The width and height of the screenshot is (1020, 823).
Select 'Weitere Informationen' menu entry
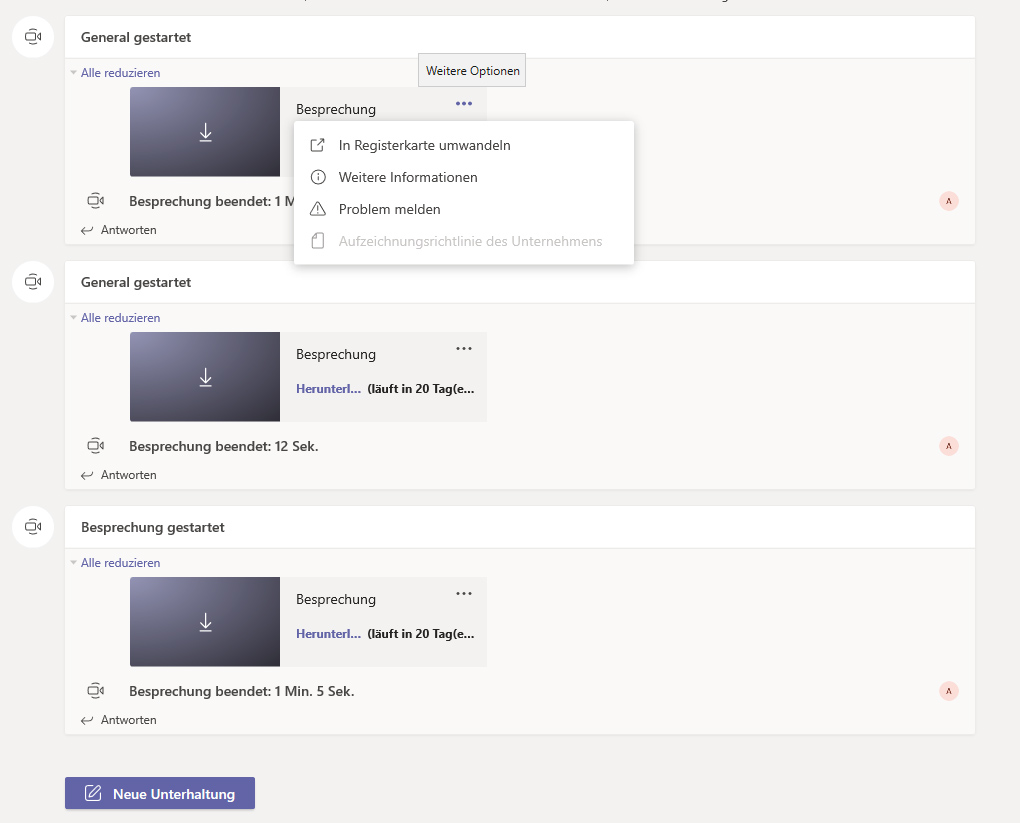464,177
